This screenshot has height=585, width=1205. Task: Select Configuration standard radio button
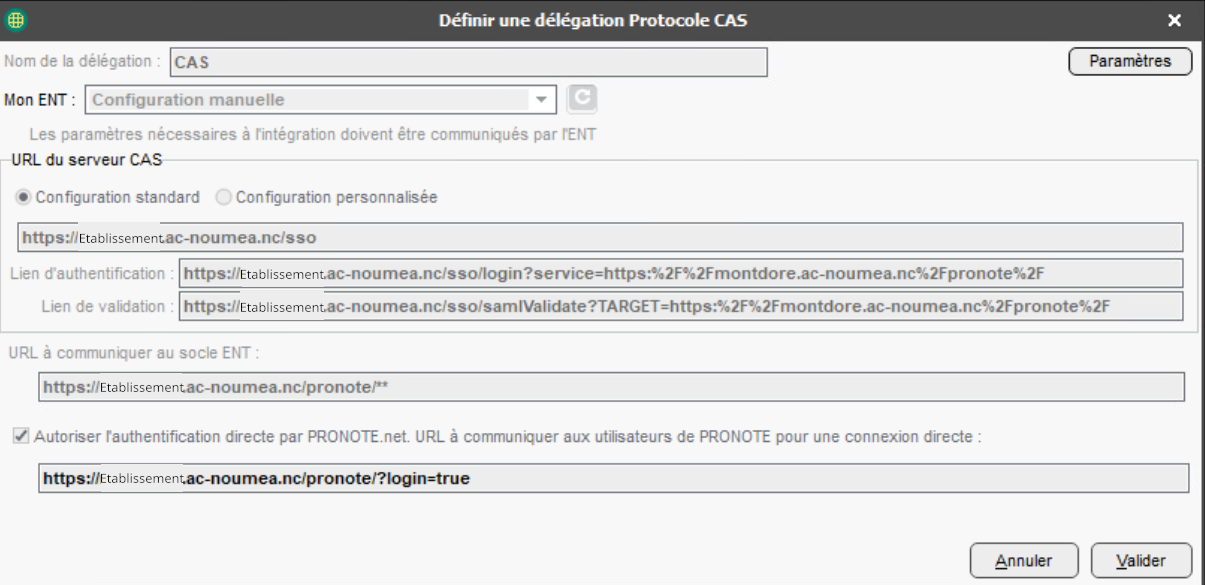(x=24, y=197)
